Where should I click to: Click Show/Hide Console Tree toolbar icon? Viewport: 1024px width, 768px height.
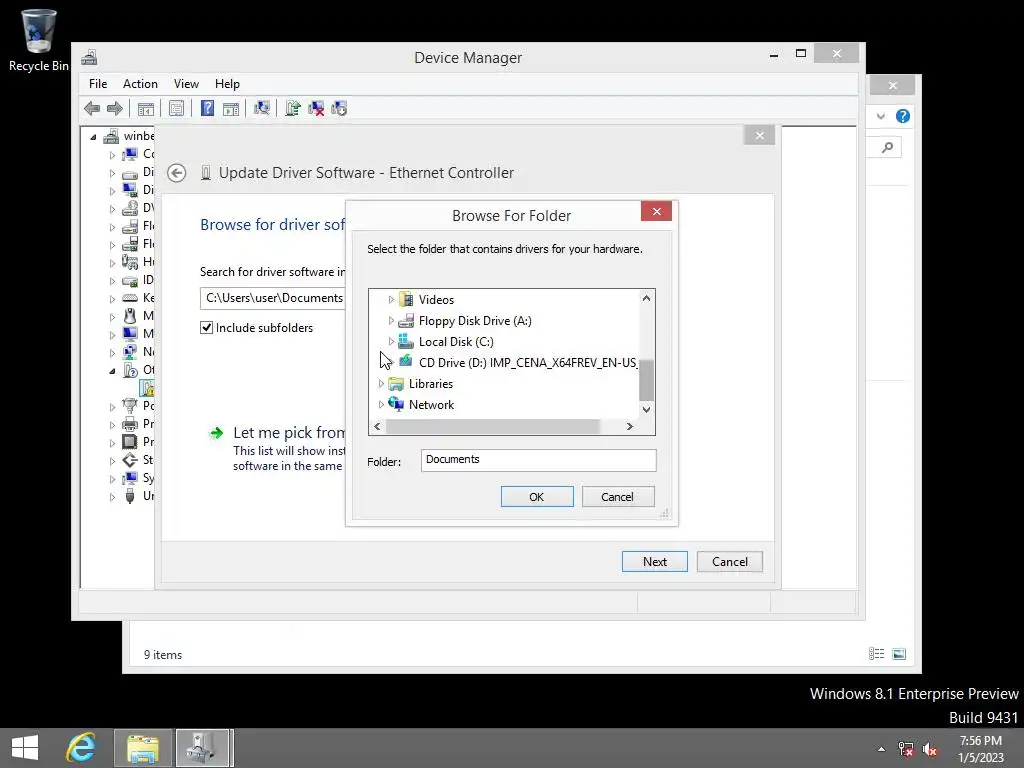(x=146, y=108)
